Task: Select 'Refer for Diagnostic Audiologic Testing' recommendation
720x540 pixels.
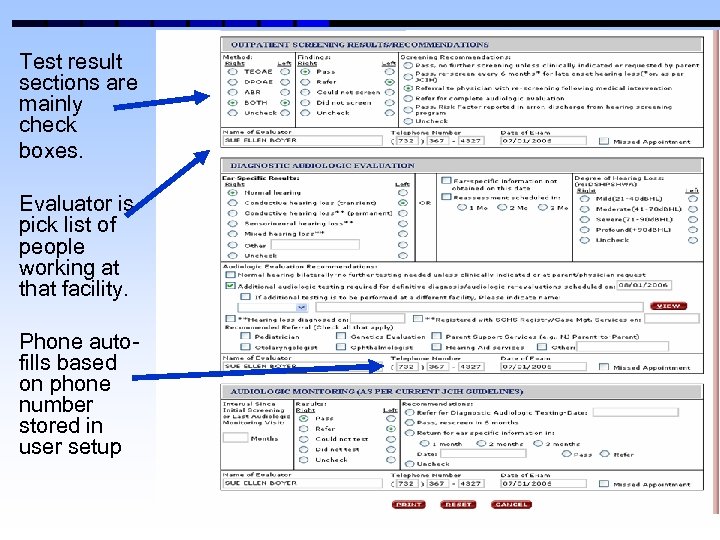Action: tap(409, 412)
